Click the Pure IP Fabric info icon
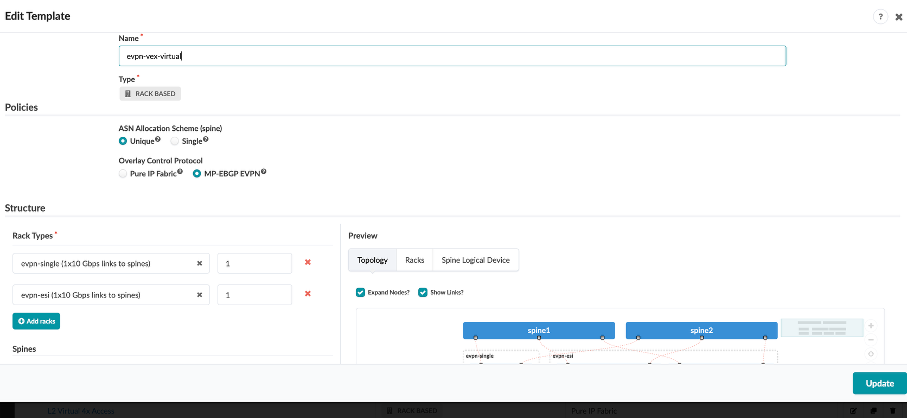This screenshot has height=418, width=908. pos(179,172)
